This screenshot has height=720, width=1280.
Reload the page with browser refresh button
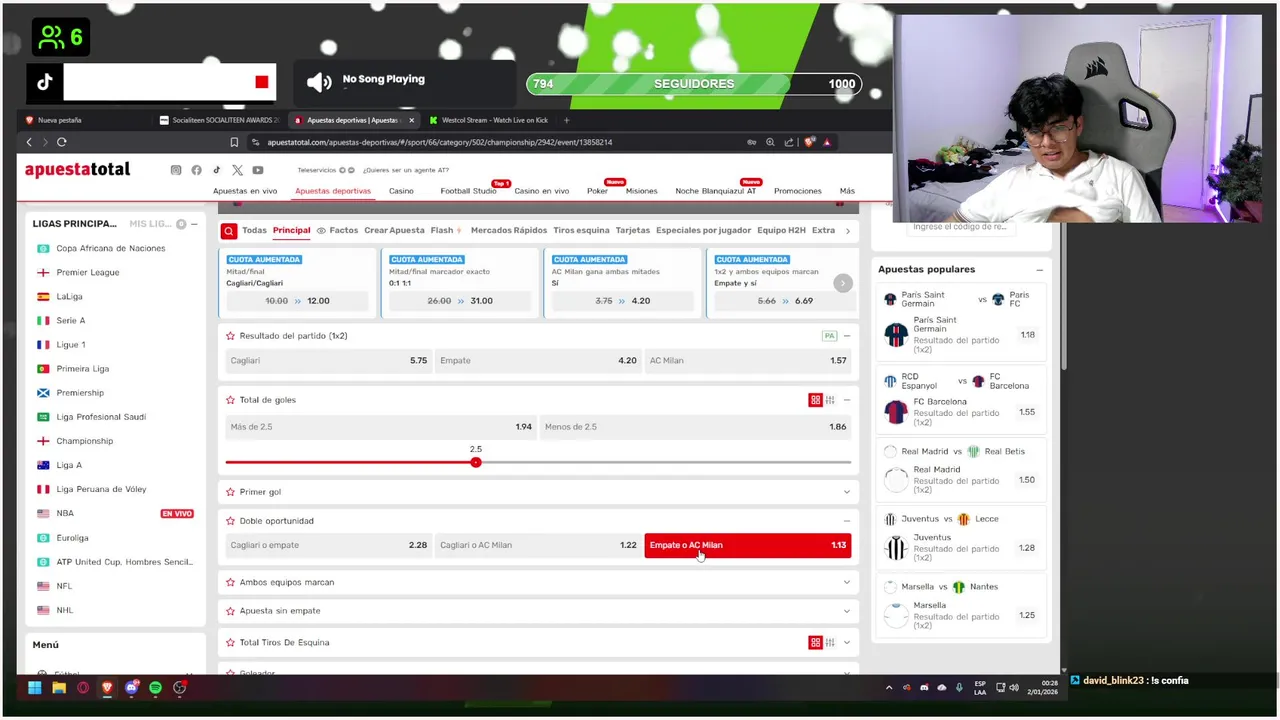pos(61,142)
